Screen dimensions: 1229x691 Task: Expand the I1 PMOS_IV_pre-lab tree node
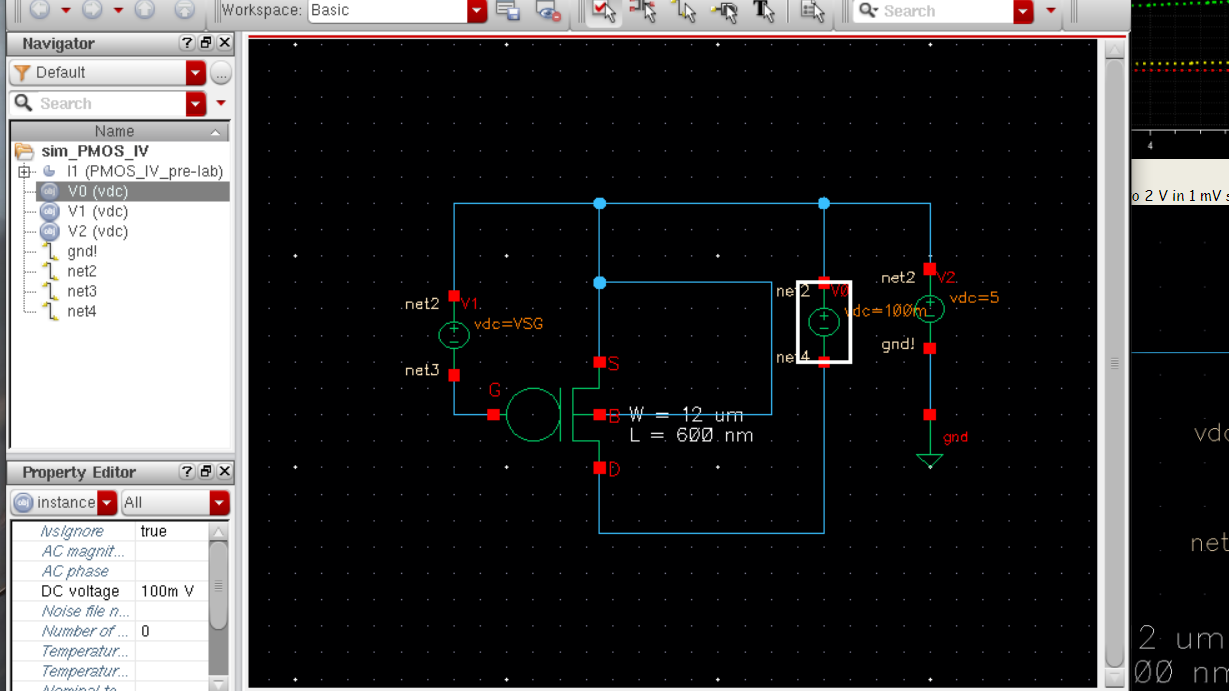(25, 172)
